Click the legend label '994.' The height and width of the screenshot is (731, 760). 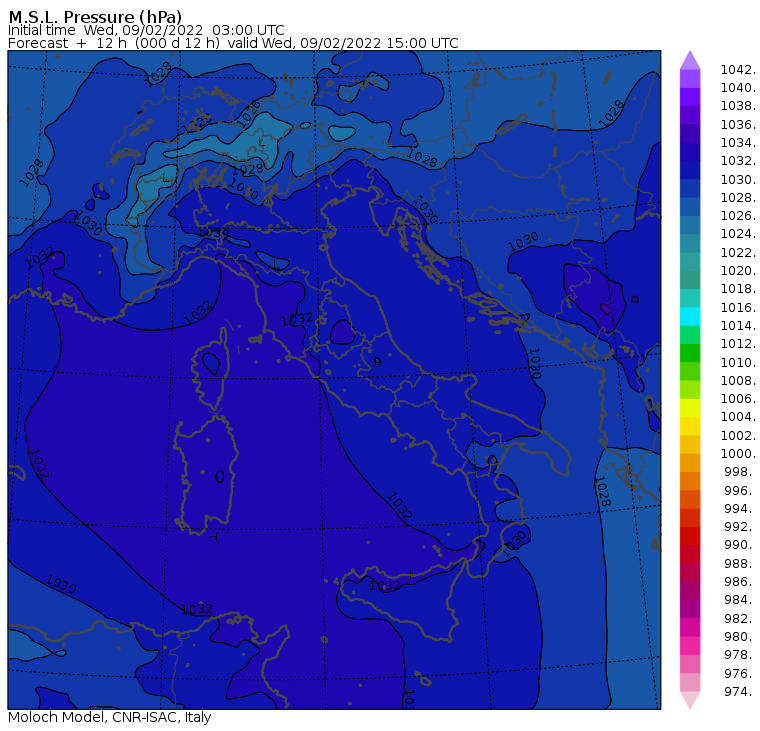(x=739, y=509)
